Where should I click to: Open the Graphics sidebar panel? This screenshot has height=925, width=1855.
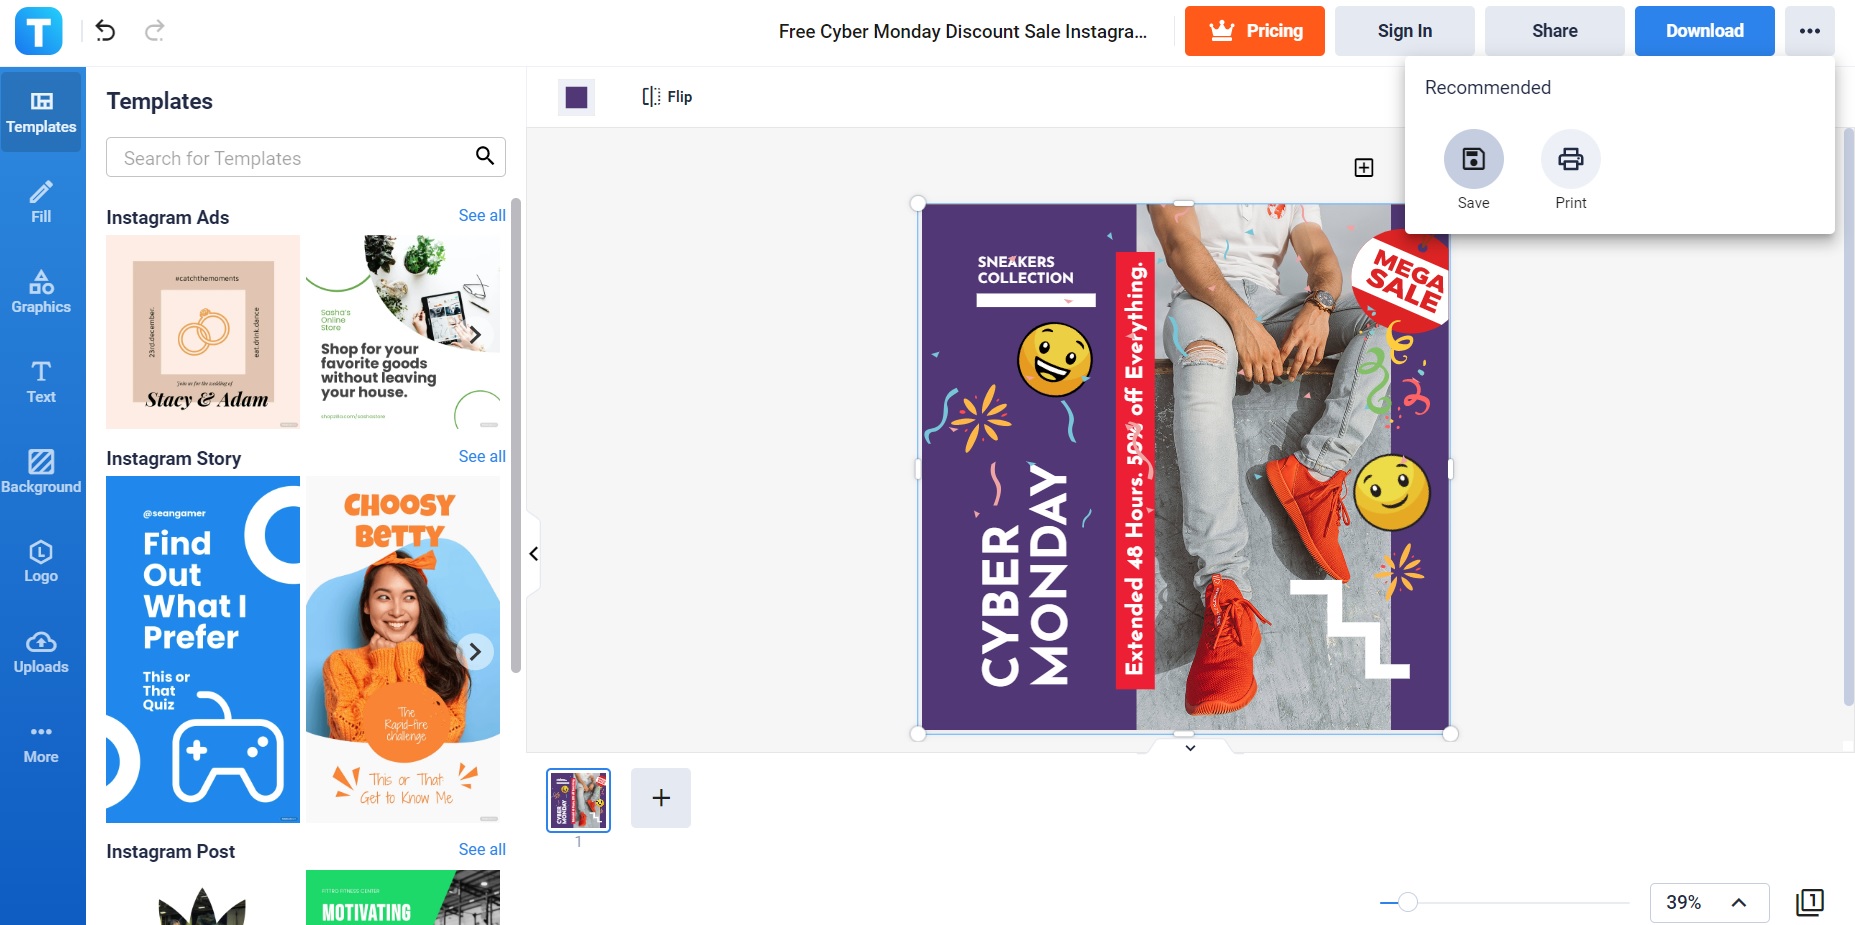coord(41,292)
